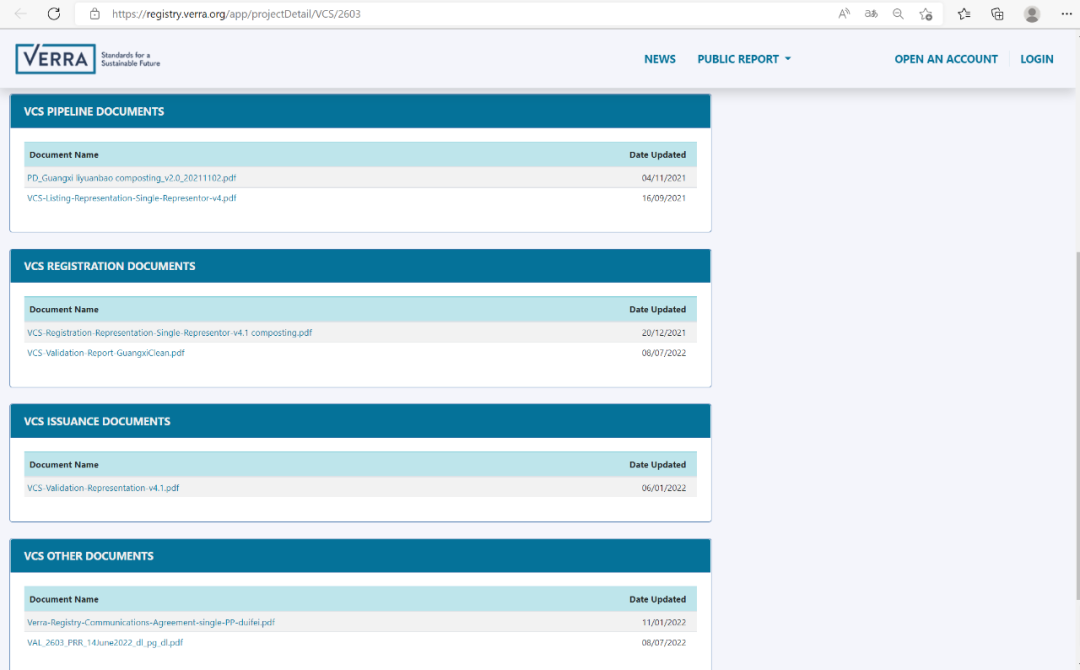
Task: Open the Favorites list icon
Action: pyautogui.click(x=964, y=14)
